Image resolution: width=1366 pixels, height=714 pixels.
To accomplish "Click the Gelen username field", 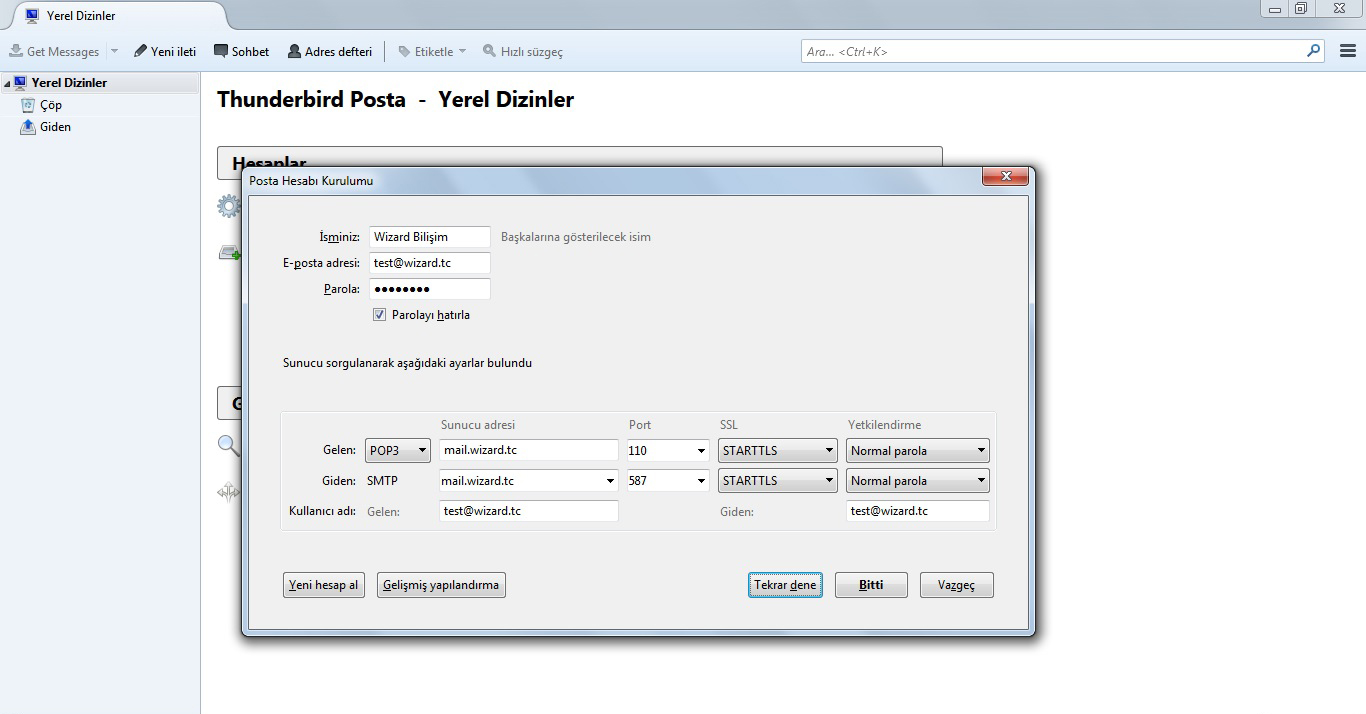I will click(529, 511).
